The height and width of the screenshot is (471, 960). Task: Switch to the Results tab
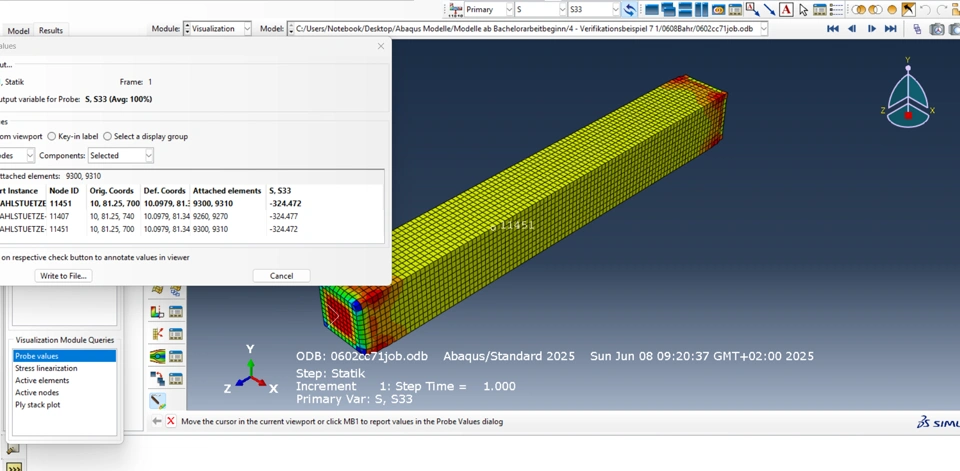pos(51,31)
